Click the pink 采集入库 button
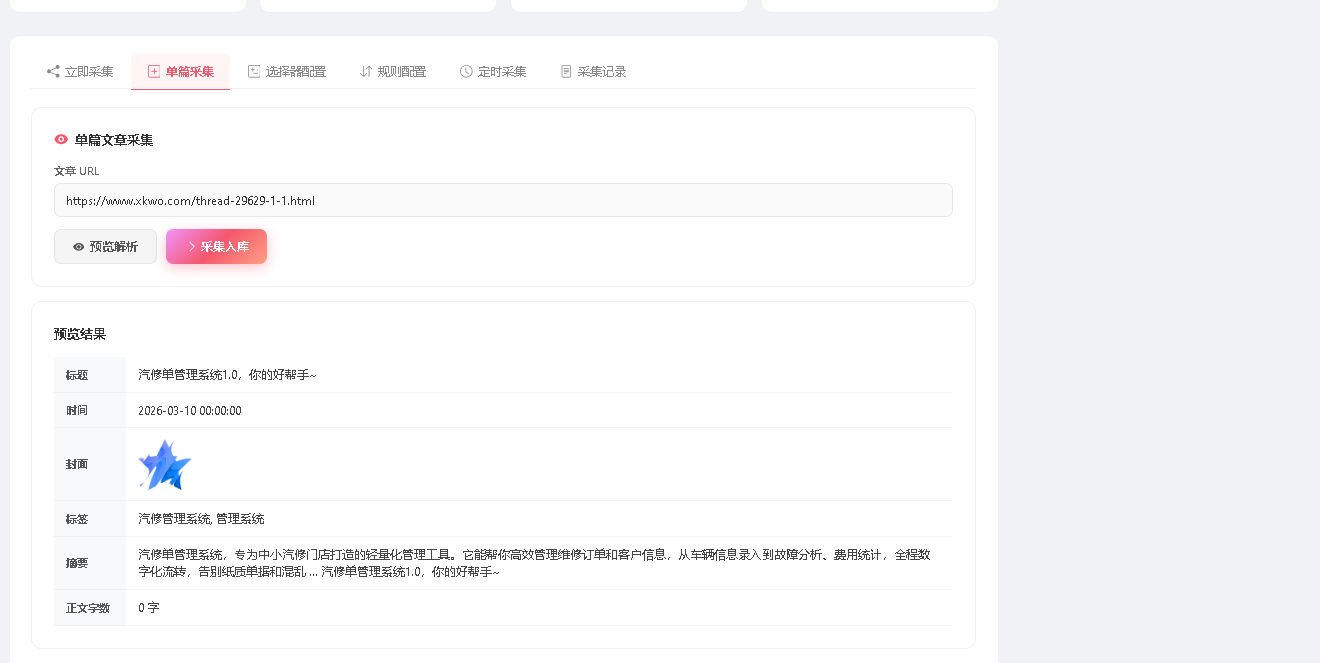Screen dimensions: 1320x663 point(216,246)
